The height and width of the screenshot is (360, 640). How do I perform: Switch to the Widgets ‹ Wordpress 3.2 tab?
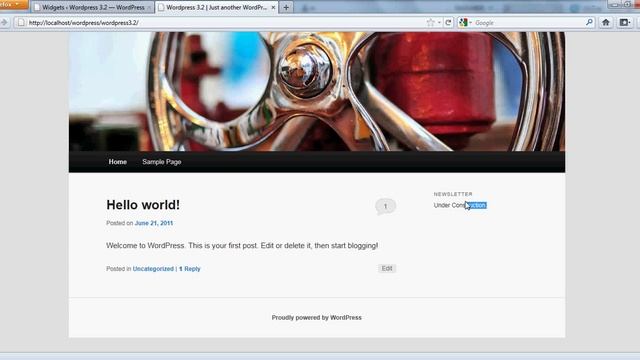[93, 7]
